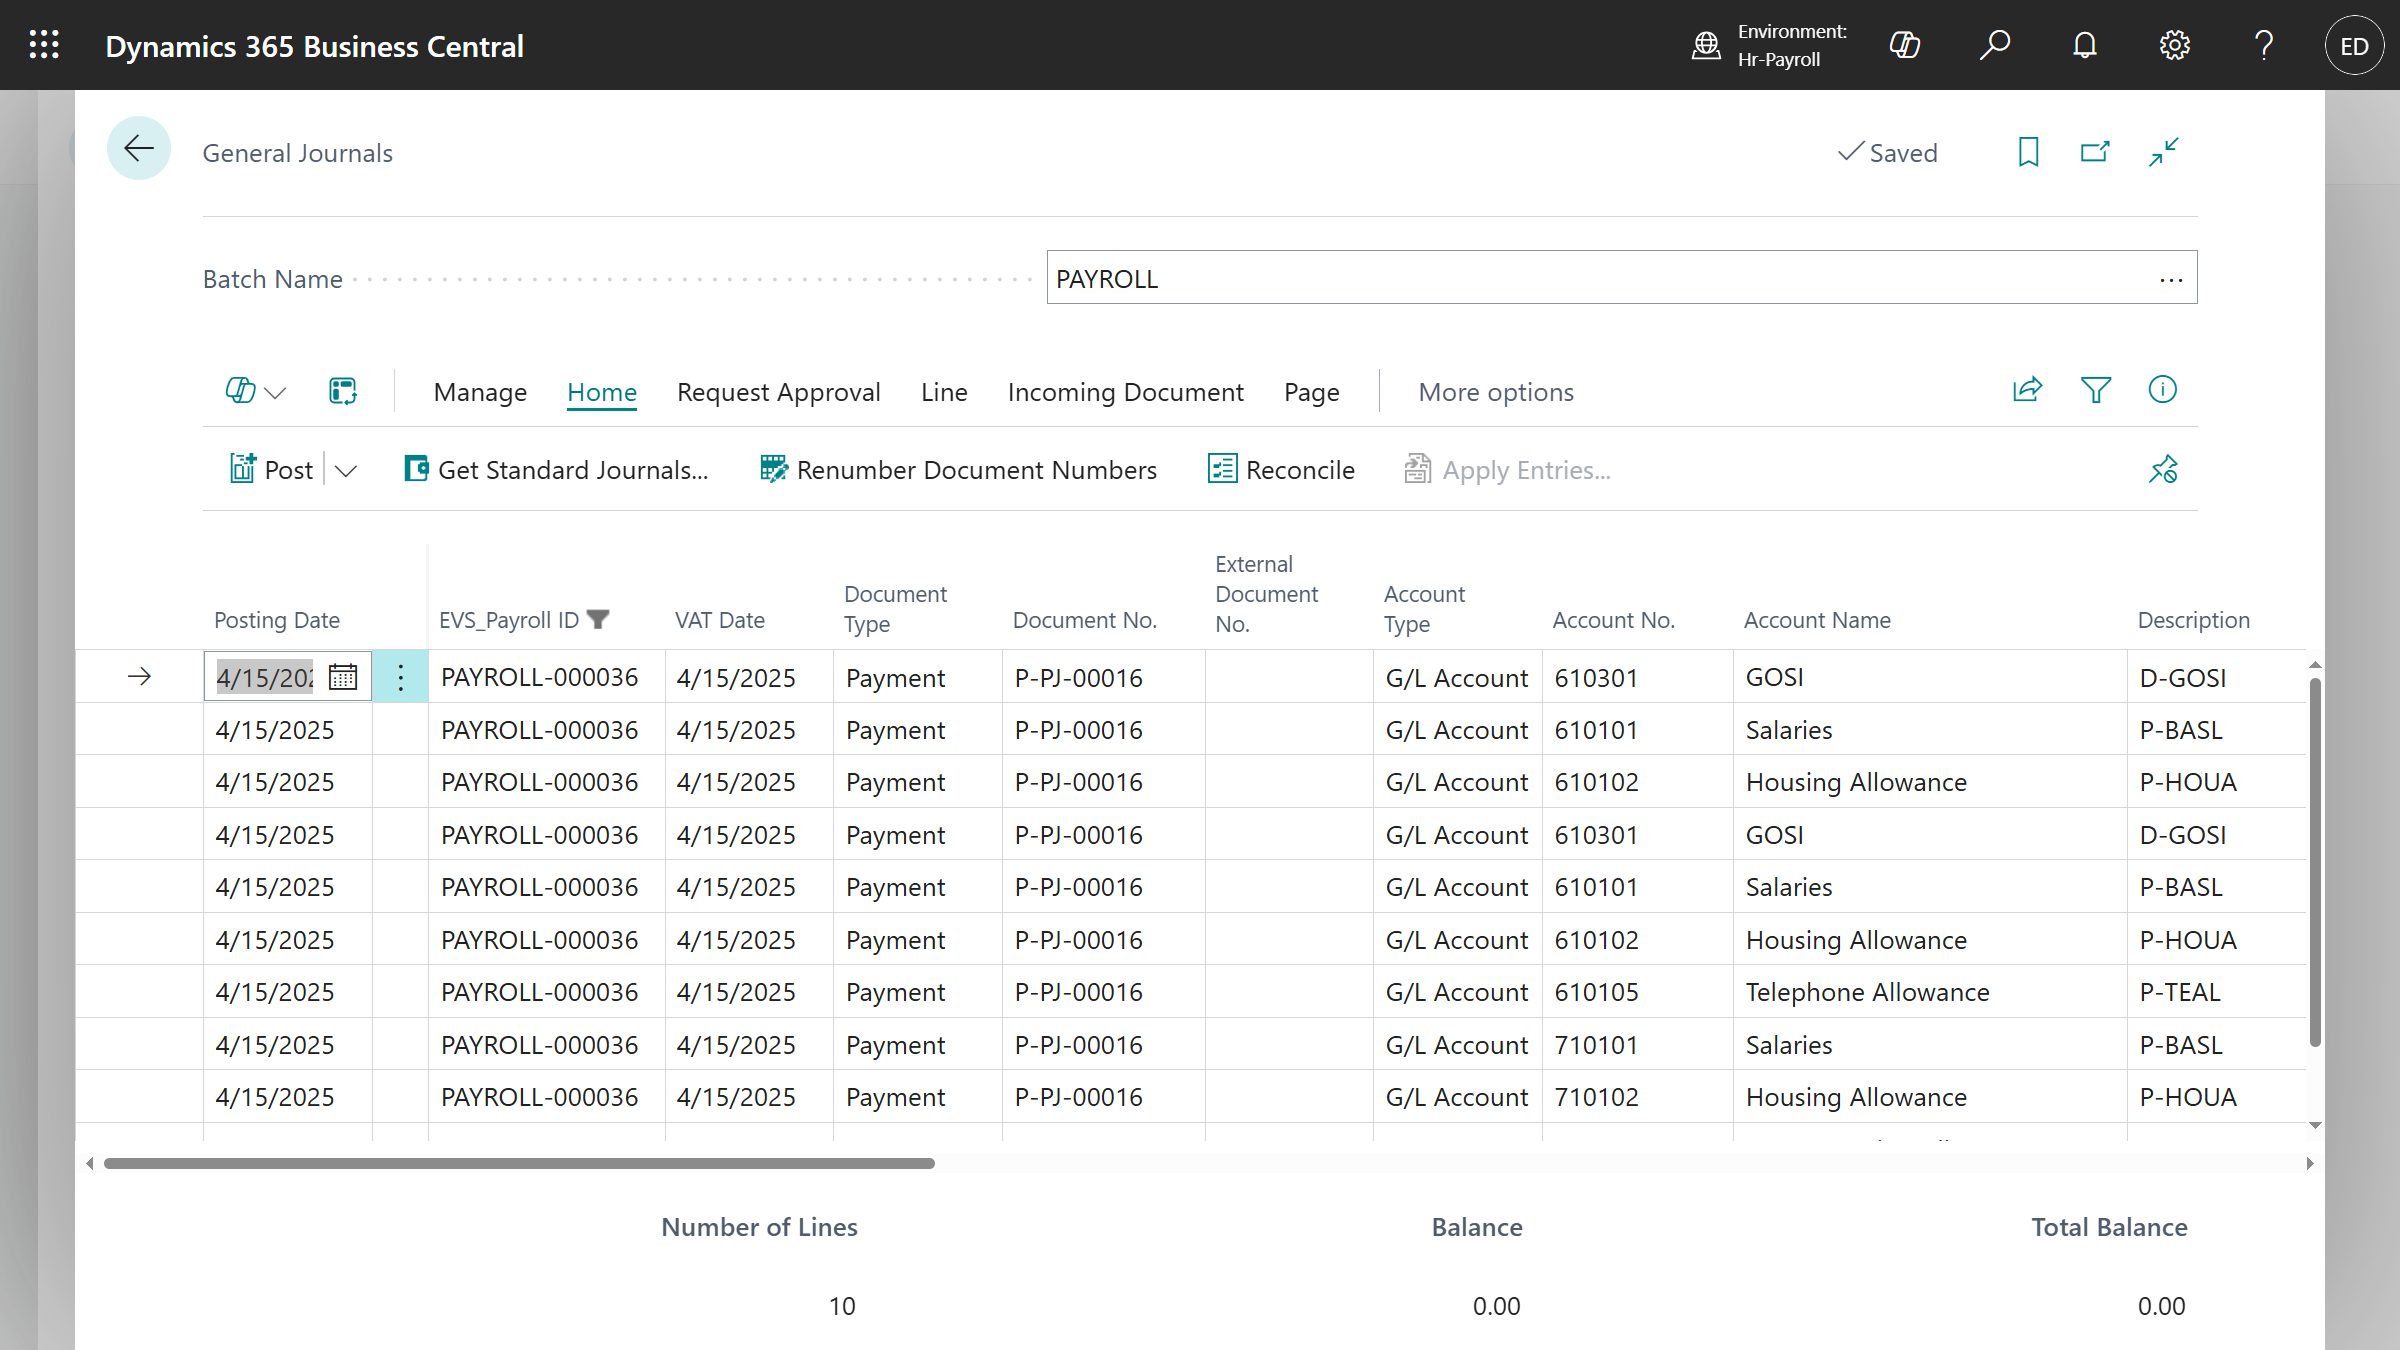Open settings gear in top bar
2400x1350 pixels.
point(2174,45)
